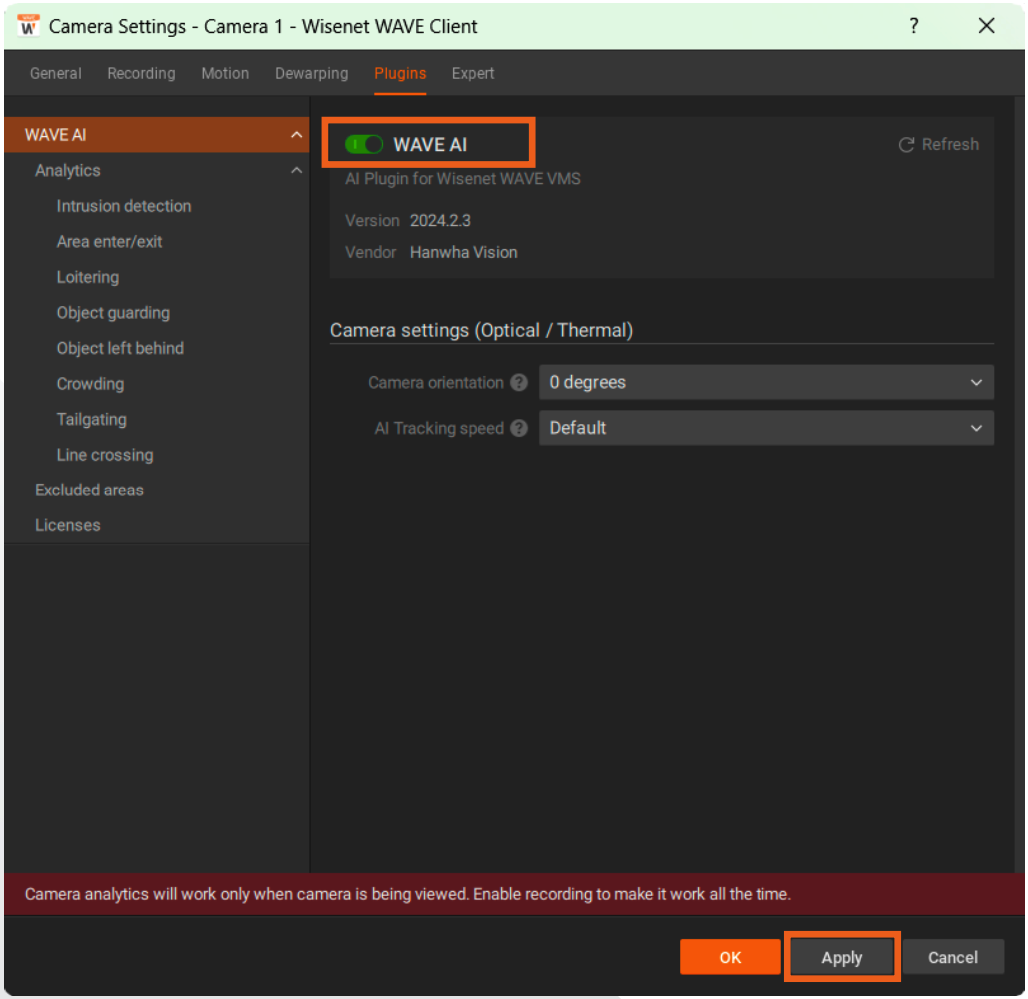Collapse the Analytics section chevron
Viewport: 1028px width, 999px height.
(296, 170)
